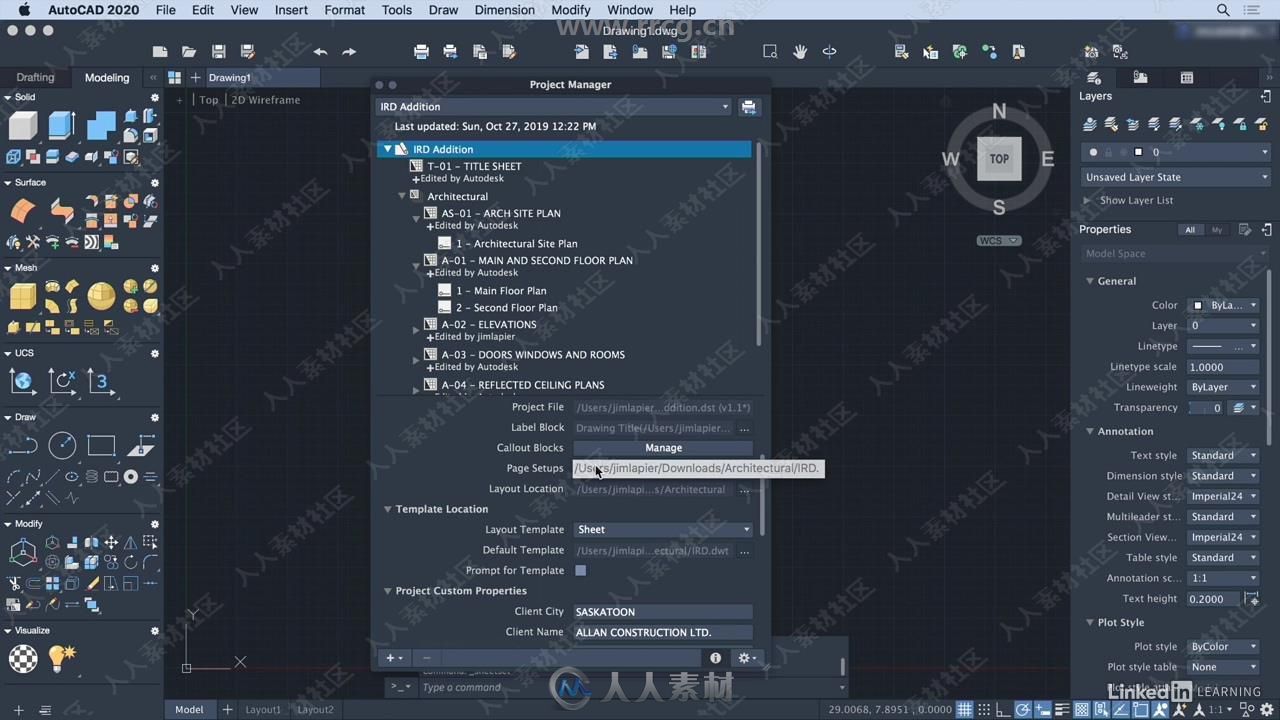
Task: Click the New drawing toolbar icon
Action: coord(160,52)
